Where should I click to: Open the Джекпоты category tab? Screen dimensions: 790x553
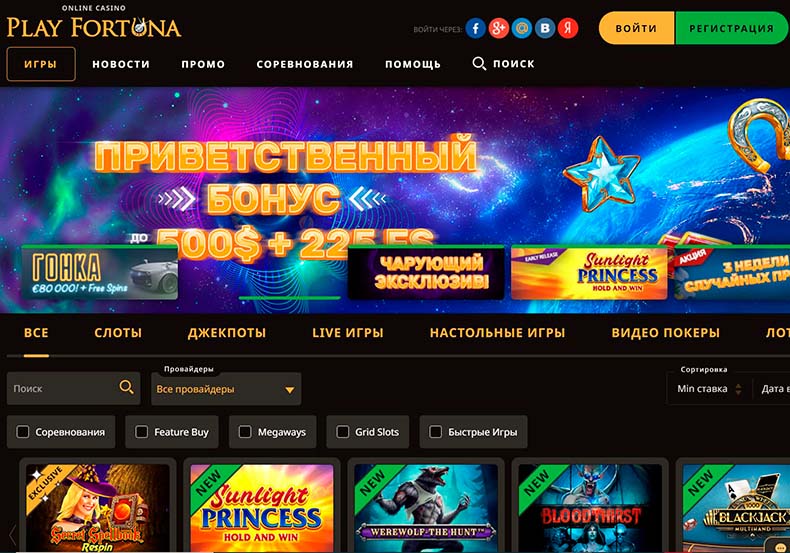click(x=227, y=333)
